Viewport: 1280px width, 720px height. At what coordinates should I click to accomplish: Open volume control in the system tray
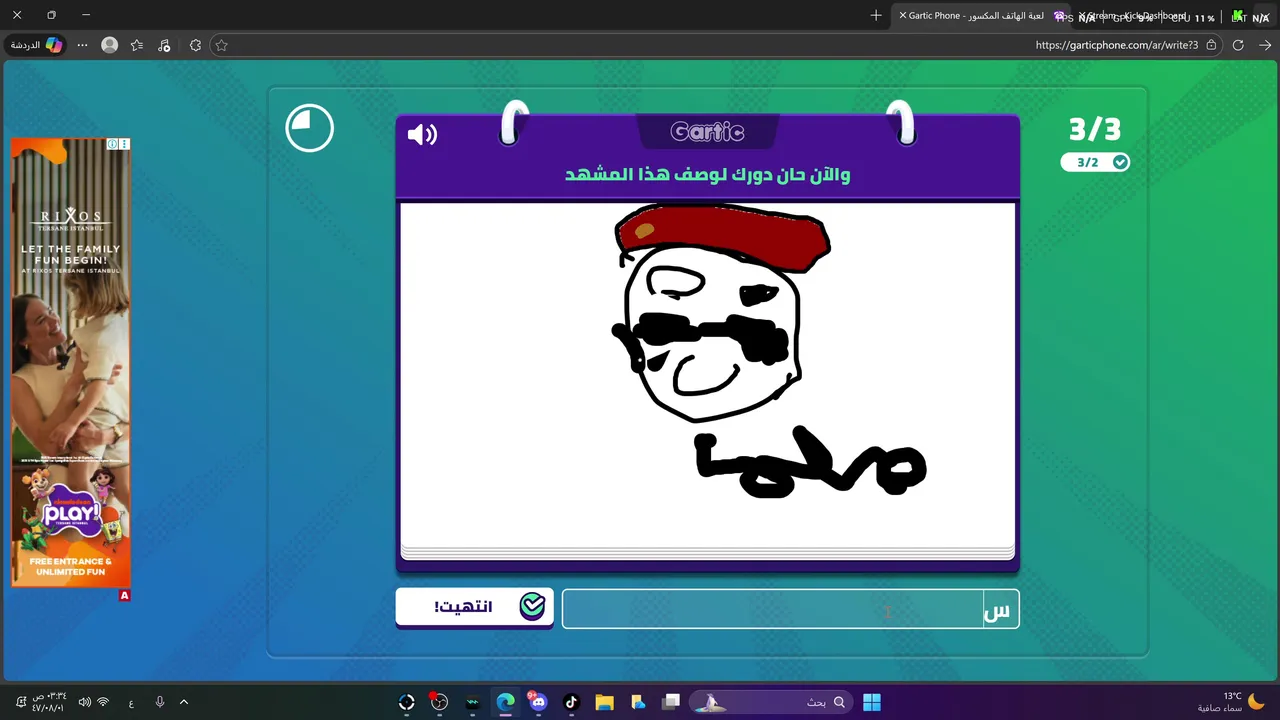[84, 702]
